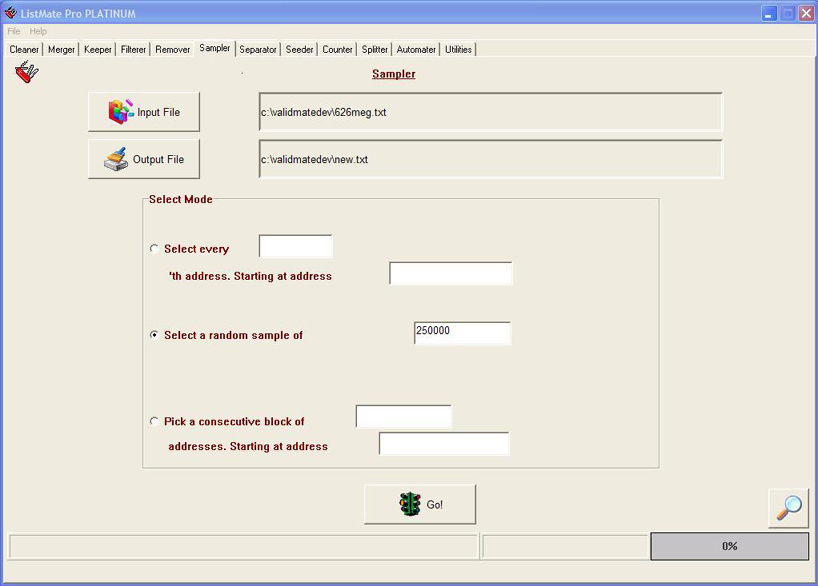
Task: Open the Utilities tab
Action: click(458, 49)
